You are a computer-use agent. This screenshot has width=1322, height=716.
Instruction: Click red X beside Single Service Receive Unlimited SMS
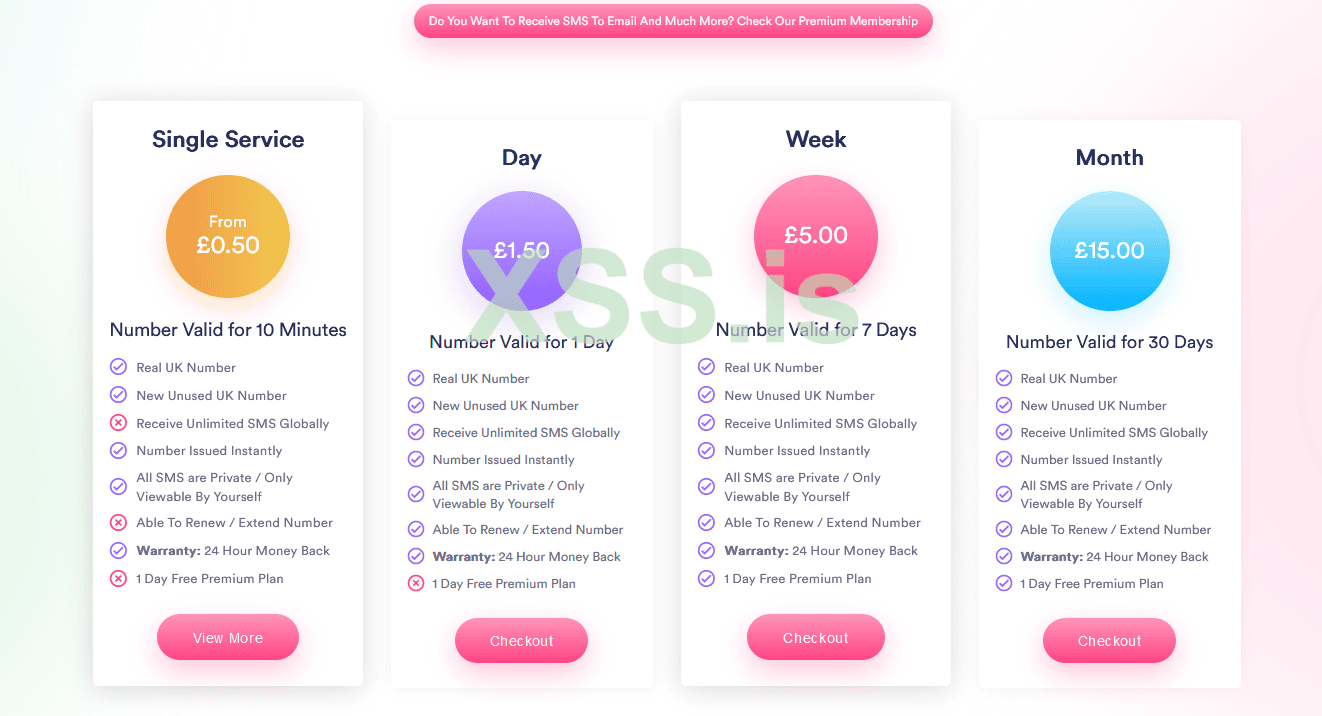click(x=118, y=423)
